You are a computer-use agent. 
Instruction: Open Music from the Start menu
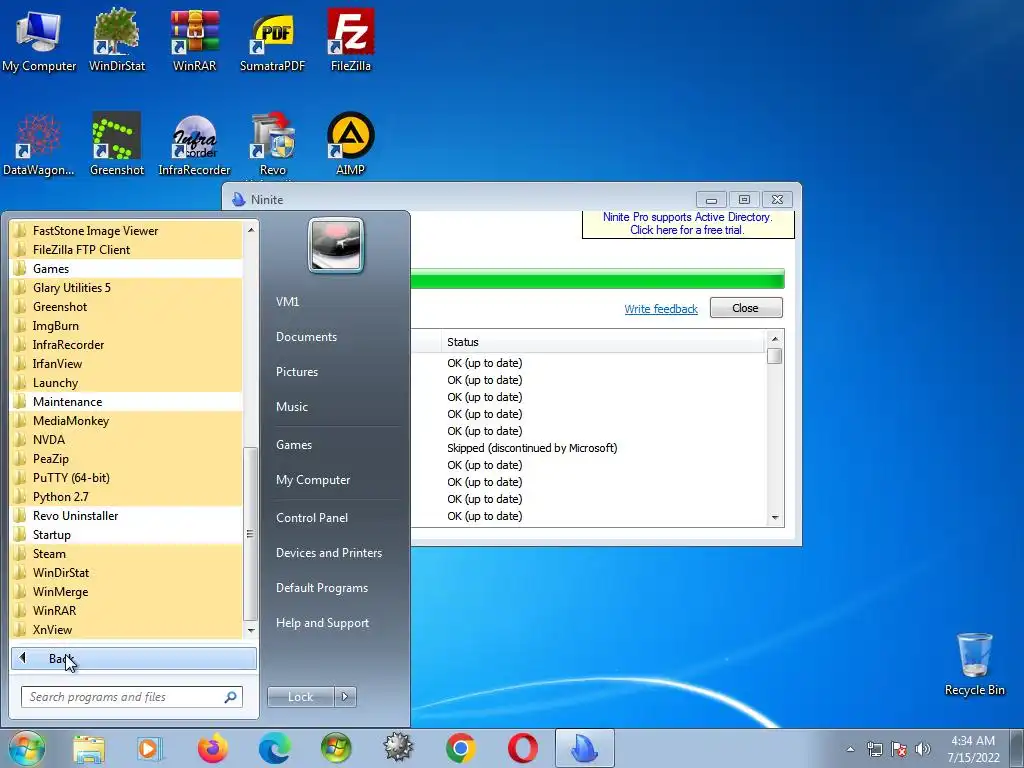point(292,406)
